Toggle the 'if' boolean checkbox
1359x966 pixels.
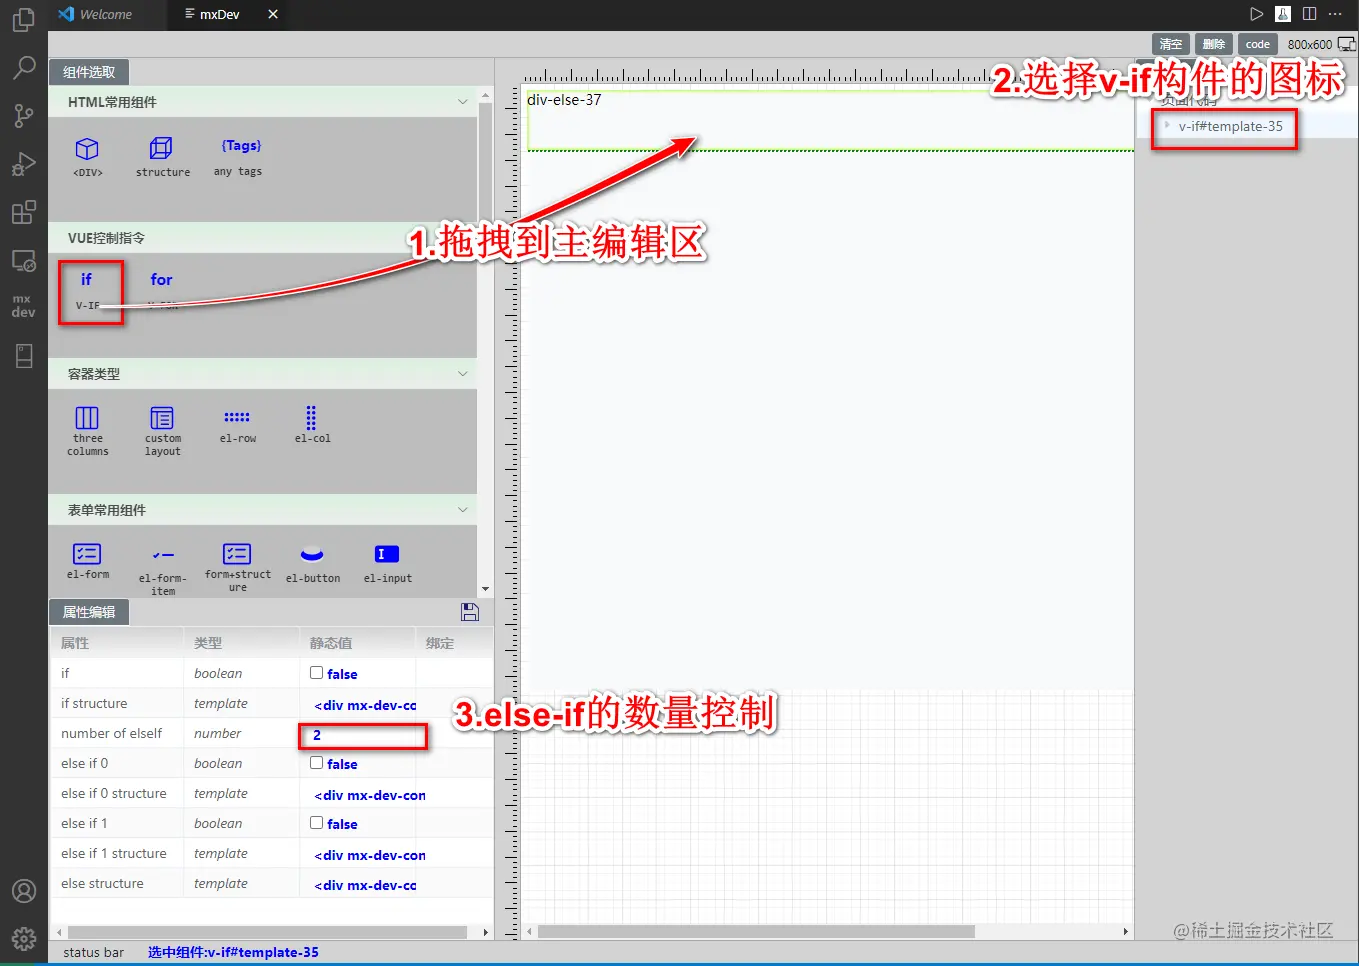(x=316, y=673)
